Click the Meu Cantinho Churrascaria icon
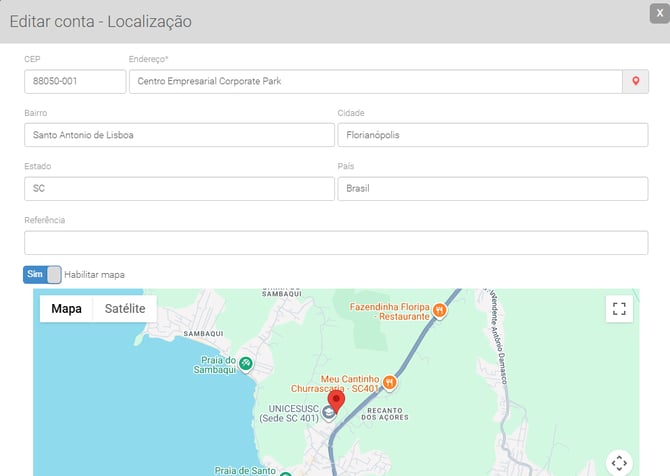 (390, 382)
